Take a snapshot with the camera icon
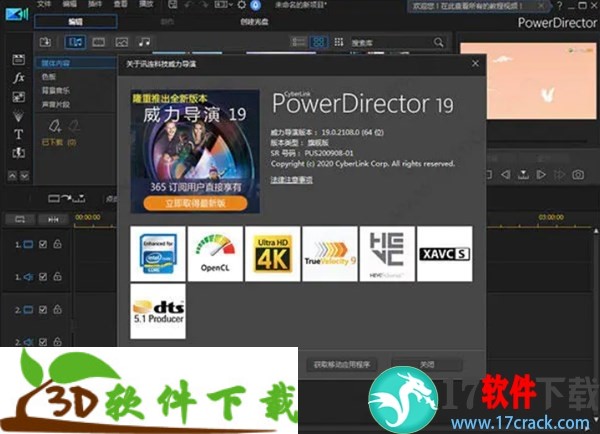 point(578,175)
